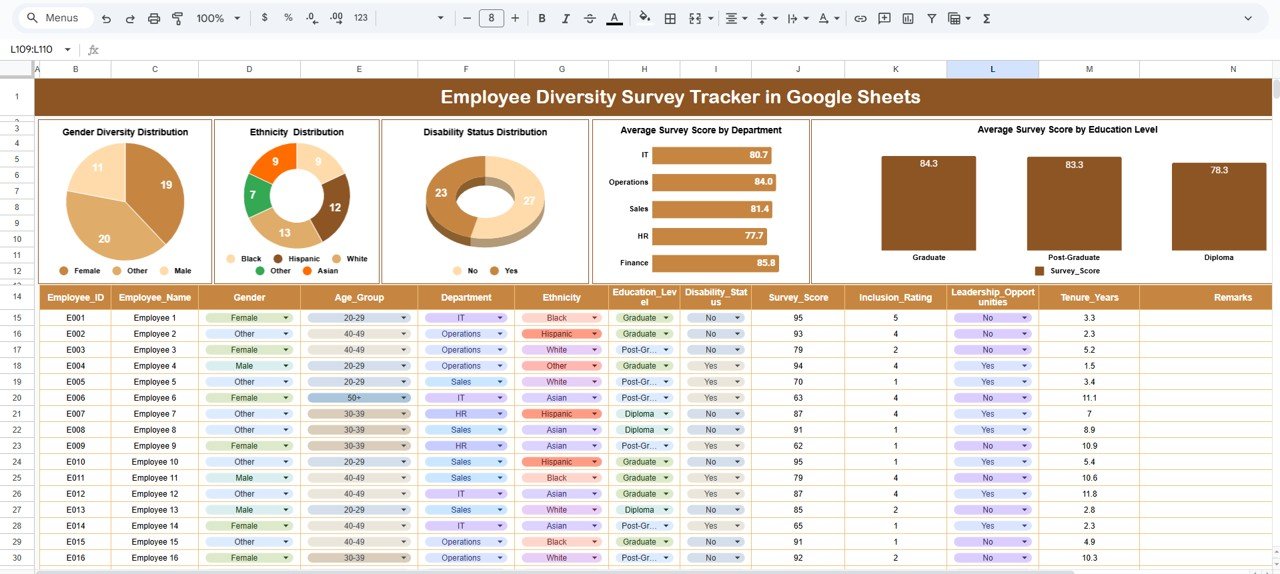Open the fill color paint bucket

644,18
